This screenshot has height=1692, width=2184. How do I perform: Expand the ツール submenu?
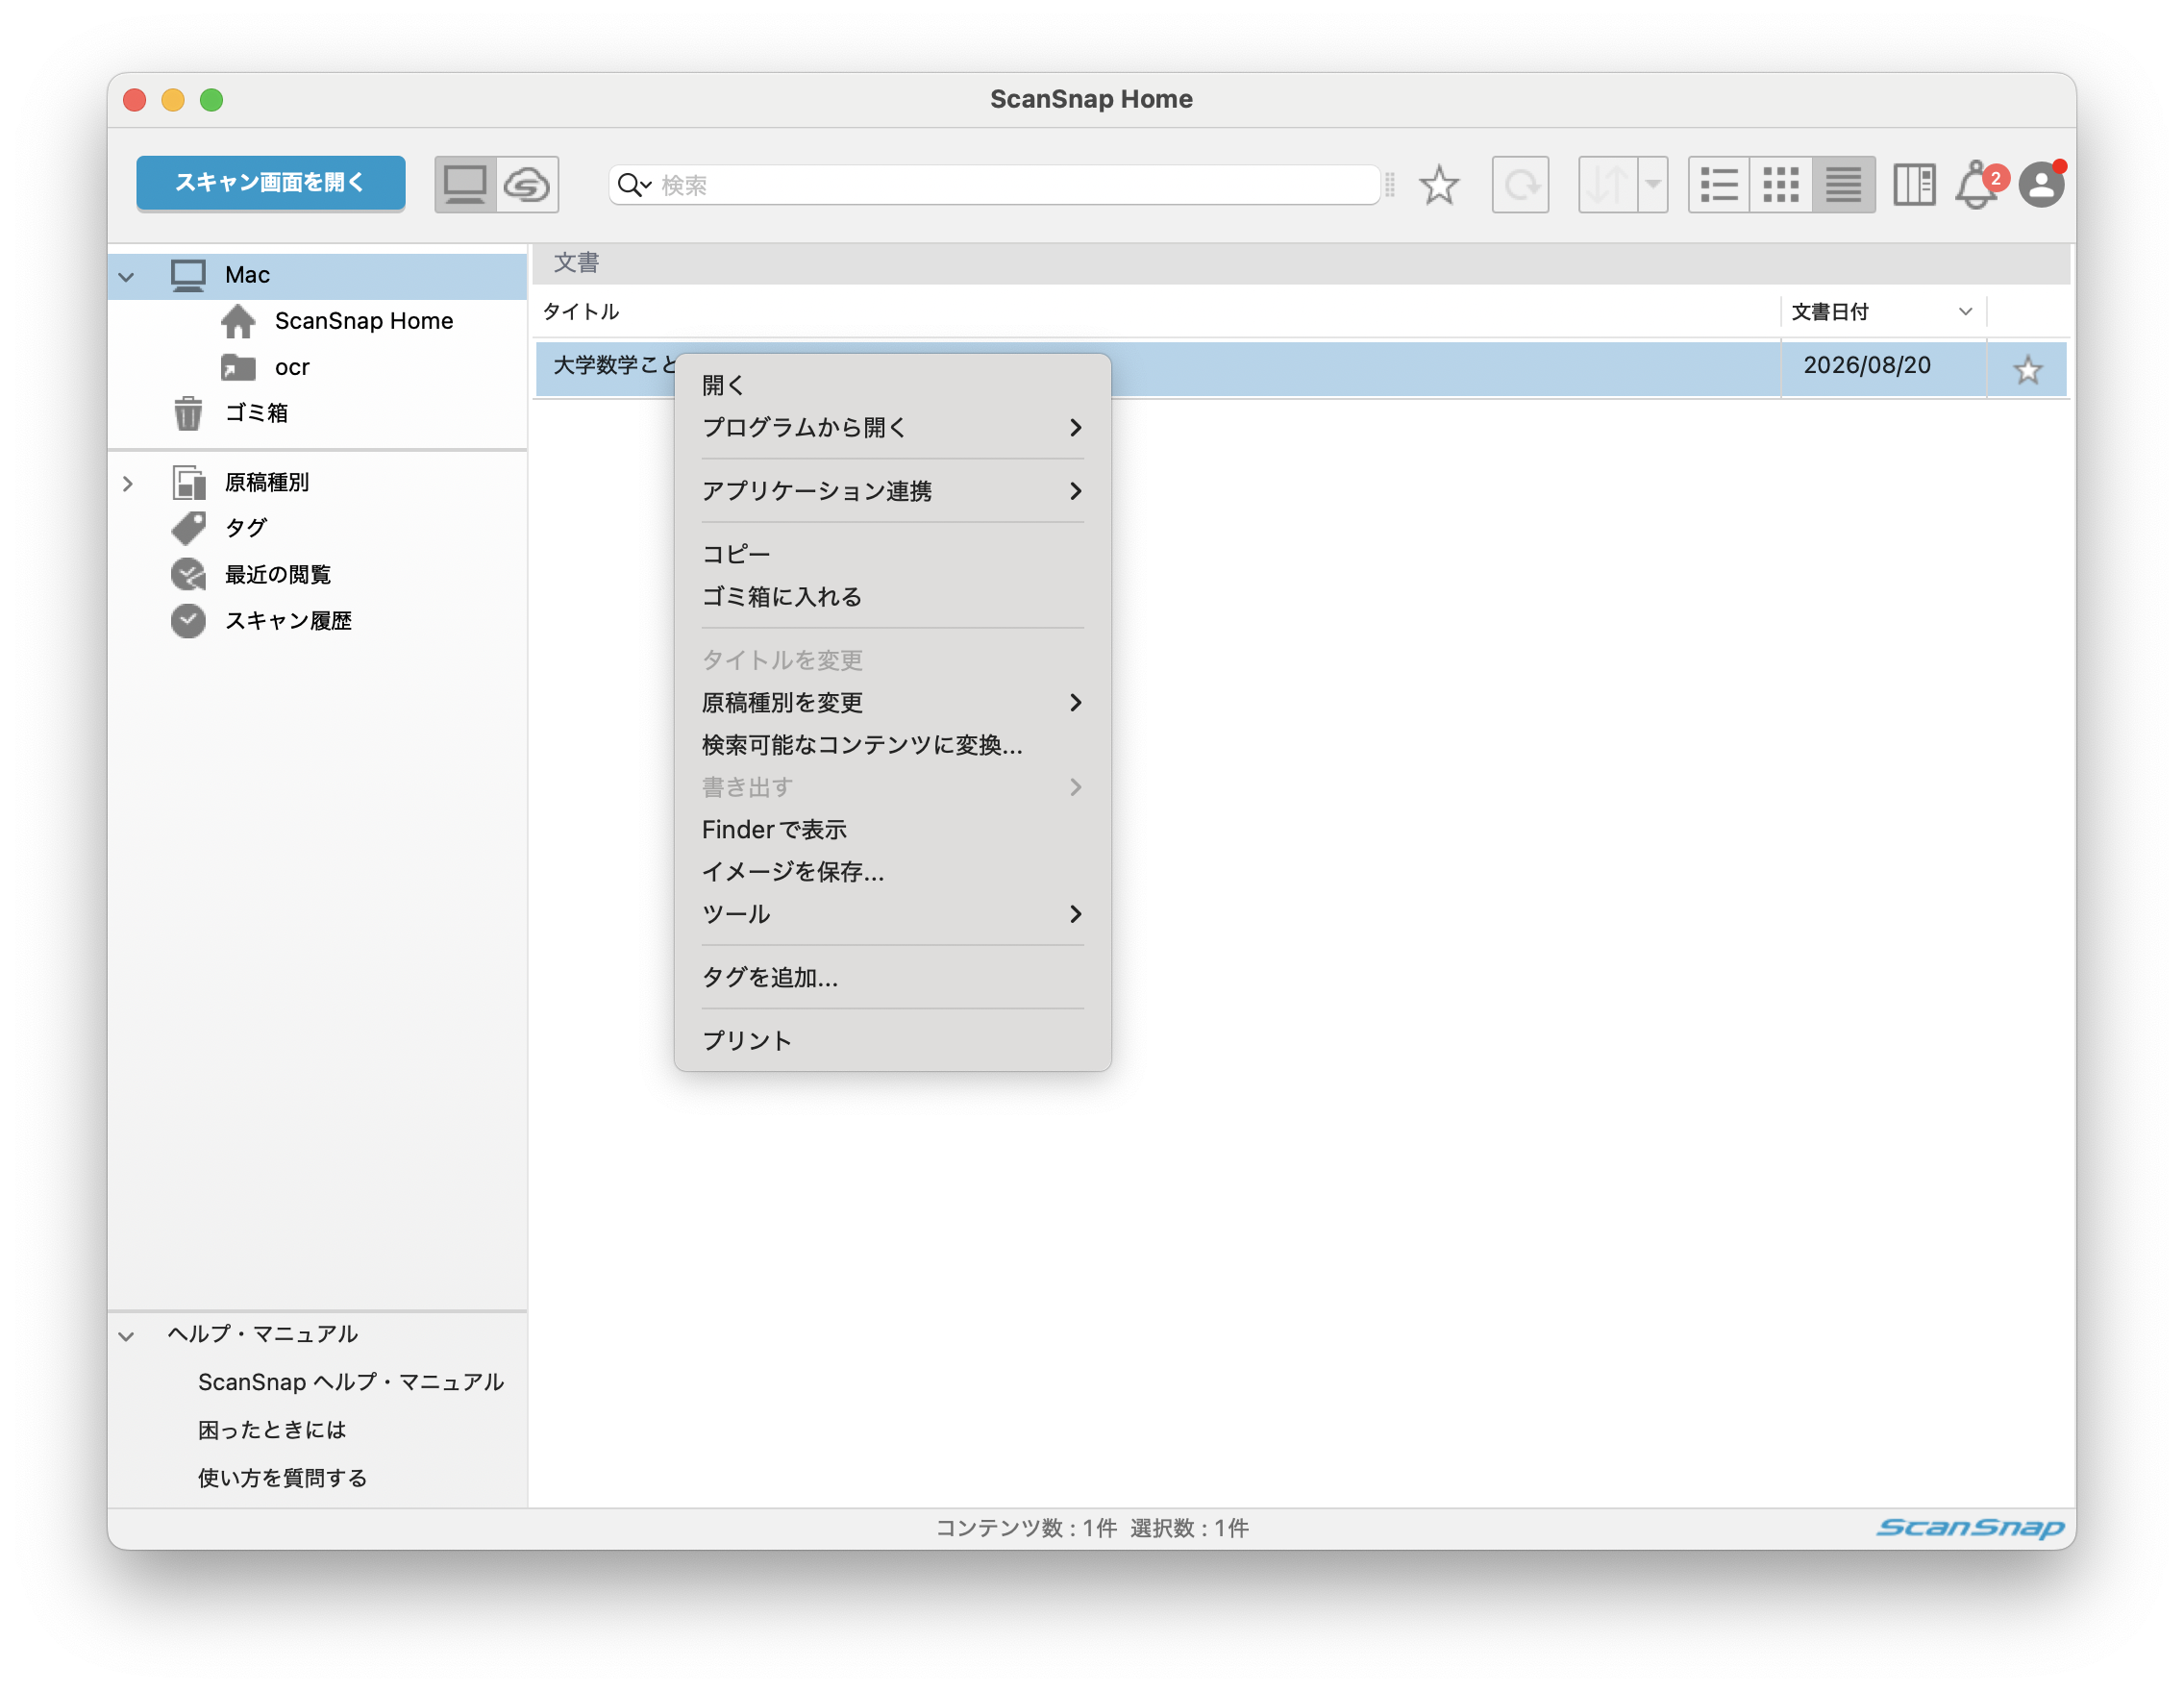click(x=1076, y=914)
